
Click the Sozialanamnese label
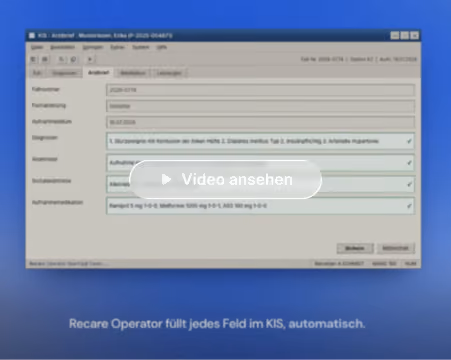point(51,181)
